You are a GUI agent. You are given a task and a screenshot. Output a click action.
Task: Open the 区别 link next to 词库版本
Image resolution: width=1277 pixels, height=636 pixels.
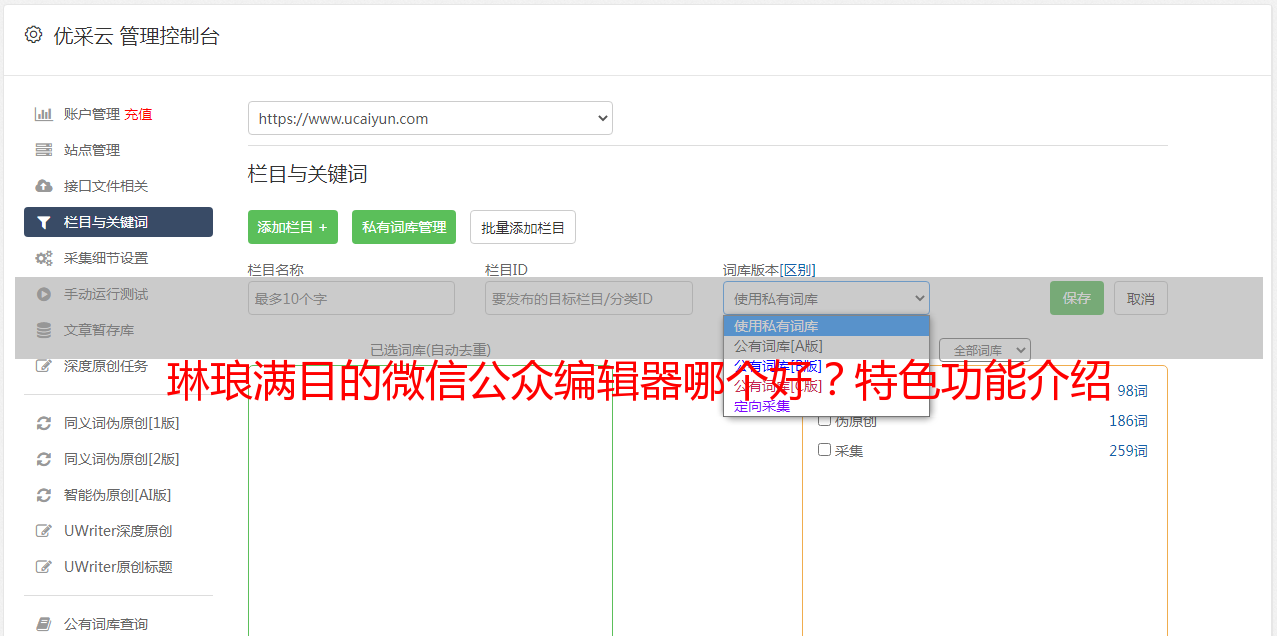[x=798, y=270]
